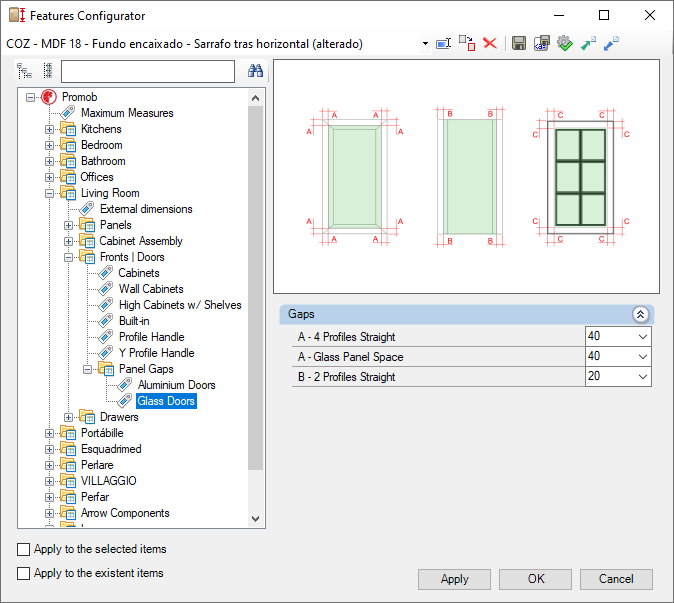674x603 pixels.
Task: Click the folder icon beside Kitchens
Action: [68, 129]
